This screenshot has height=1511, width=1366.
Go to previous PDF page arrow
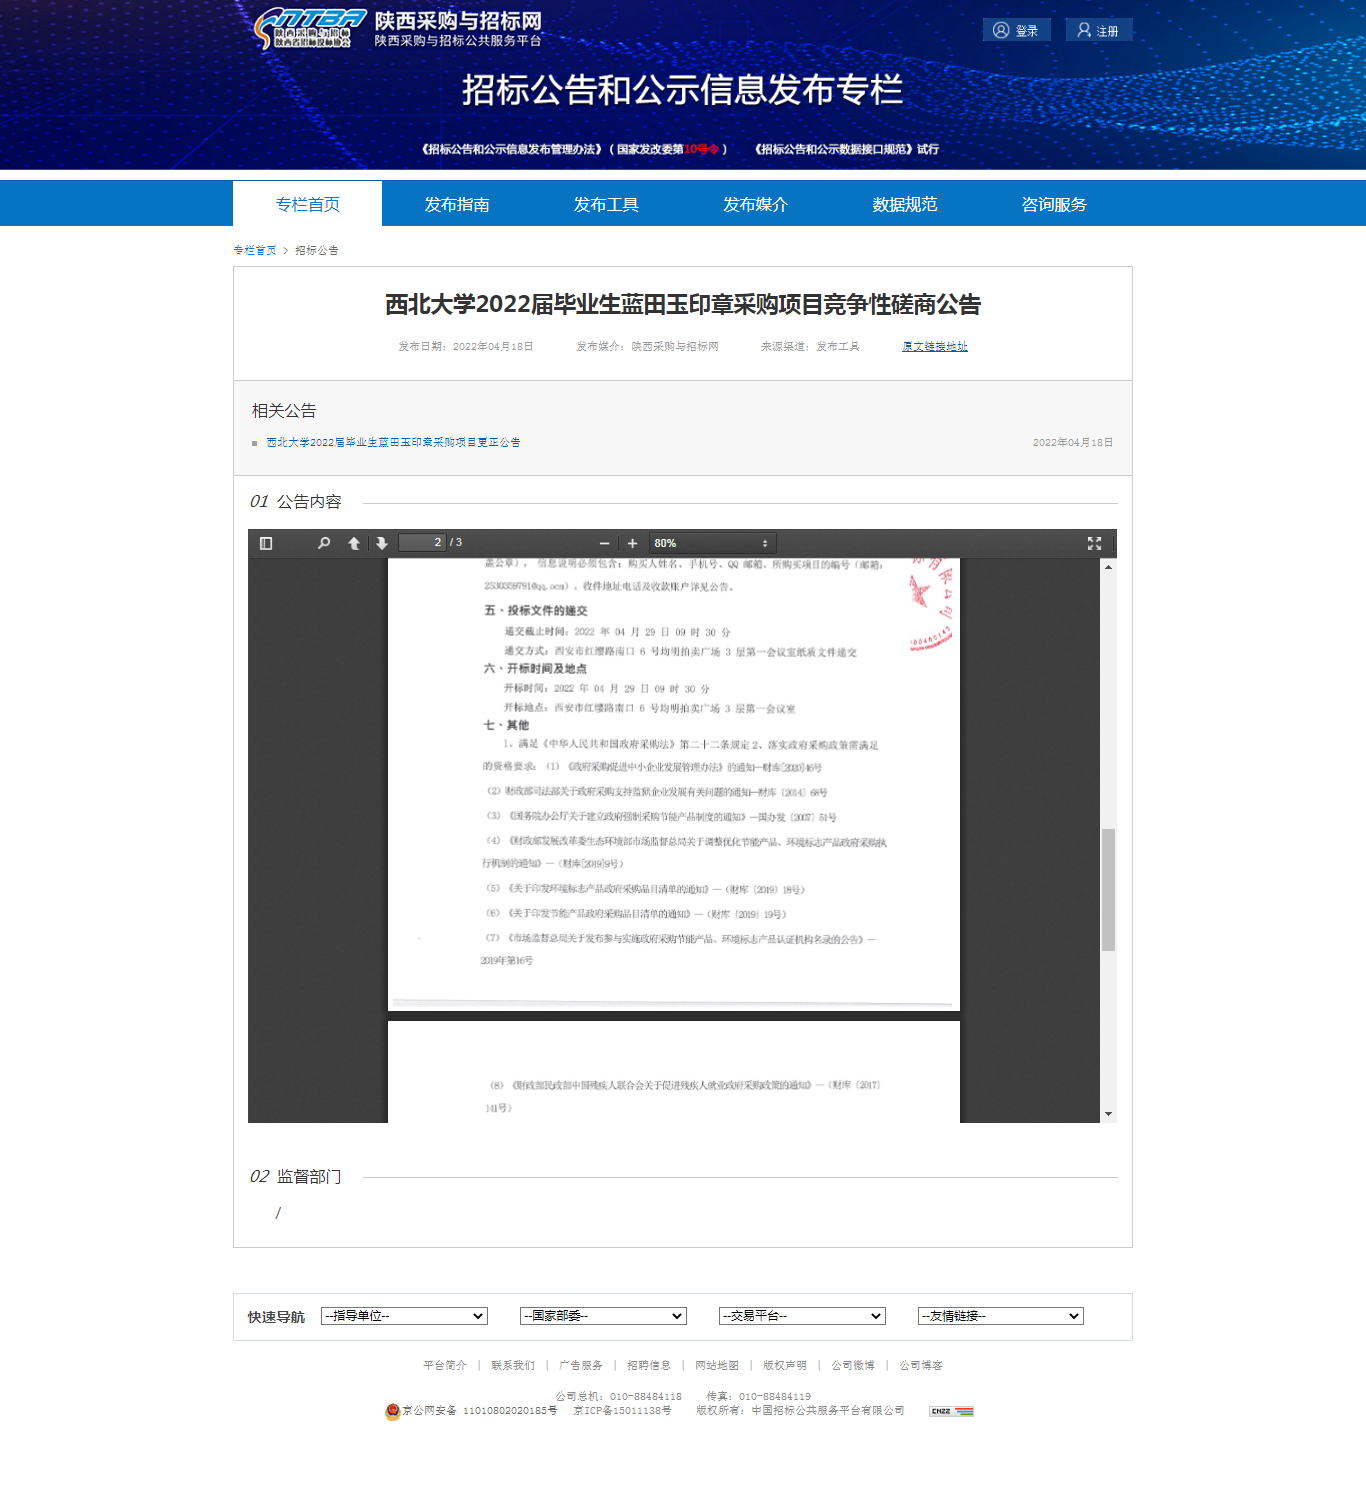pyautogui.click(x=354, y=543)
